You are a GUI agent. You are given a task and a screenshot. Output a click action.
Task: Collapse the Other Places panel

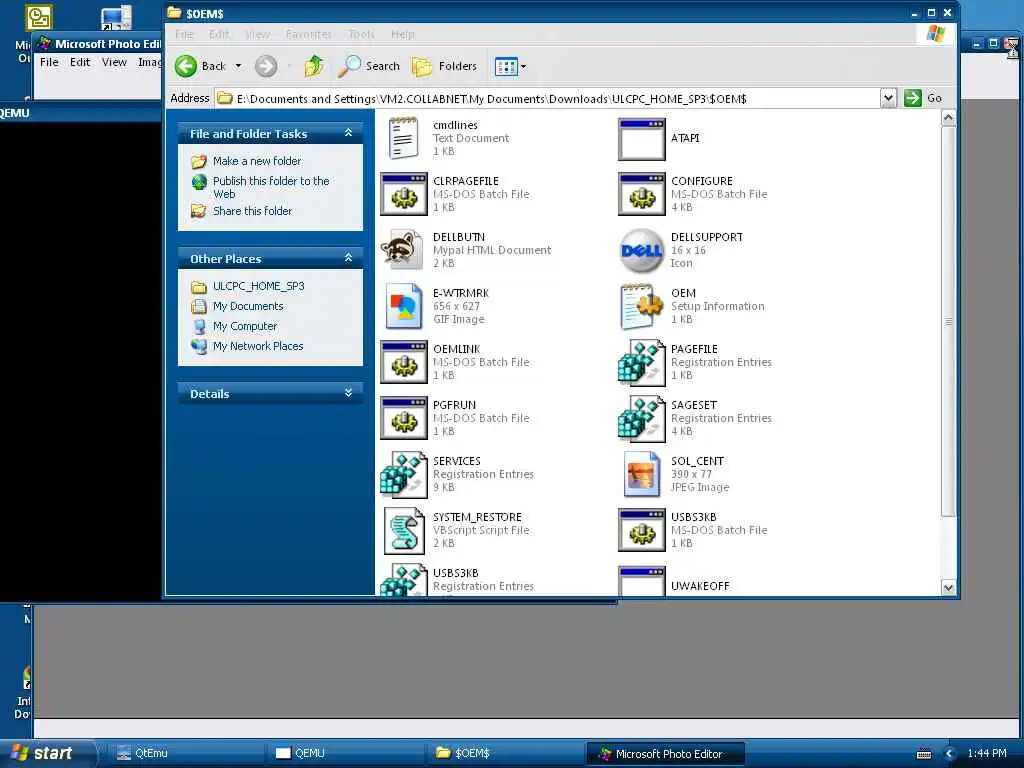click(x=348, y=258)
